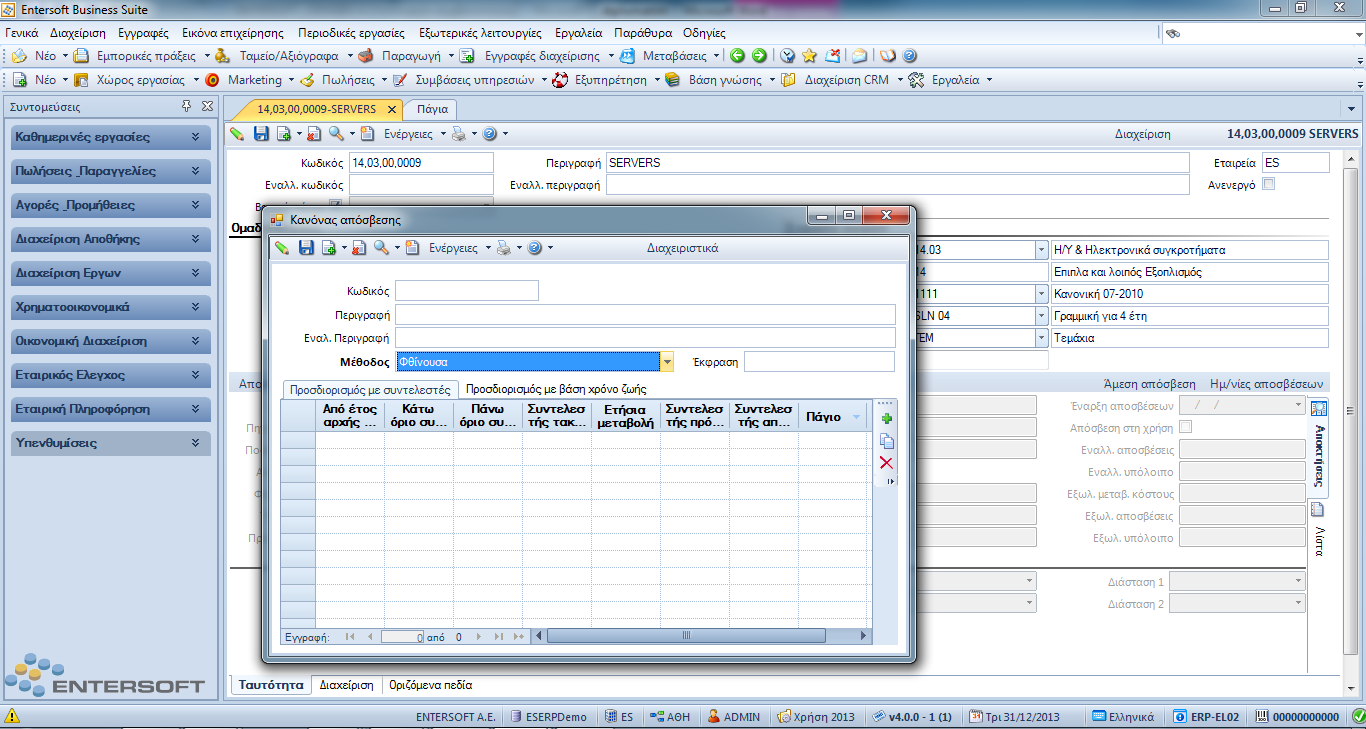Click Αποκτήσεις vertical side tab icon

[1318, 409]
